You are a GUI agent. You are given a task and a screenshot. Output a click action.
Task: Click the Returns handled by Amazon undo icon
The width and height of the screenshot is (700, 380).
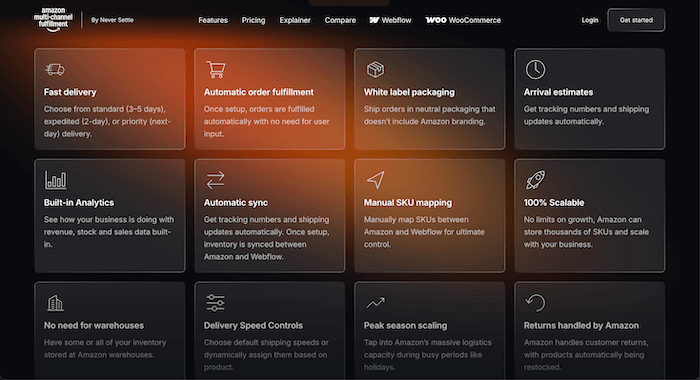point(535,303)
